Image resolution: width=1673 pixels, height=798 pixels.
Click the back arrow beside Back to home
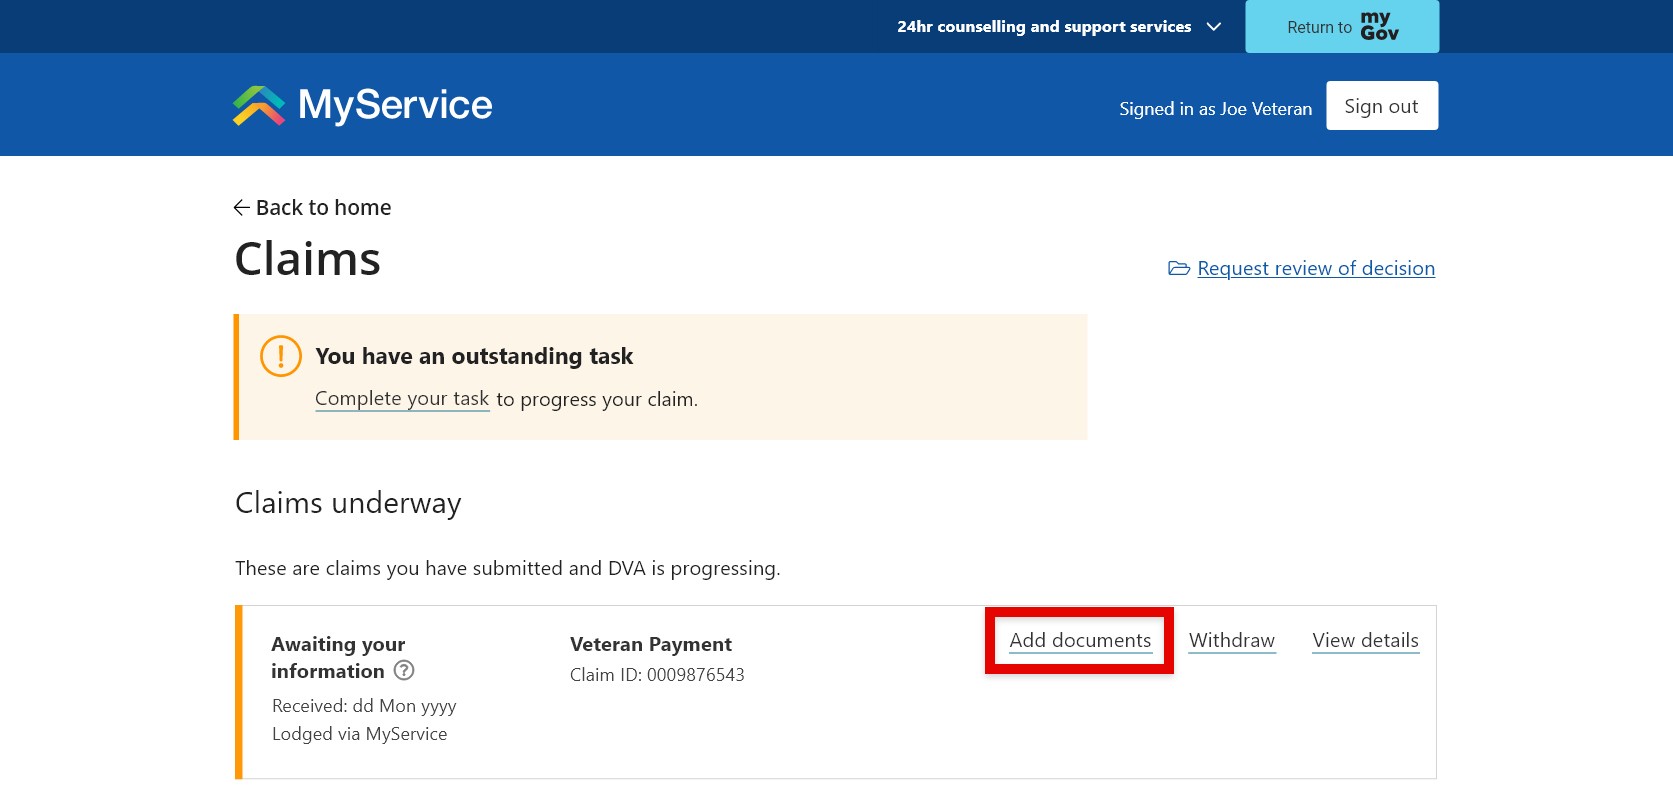241,207
